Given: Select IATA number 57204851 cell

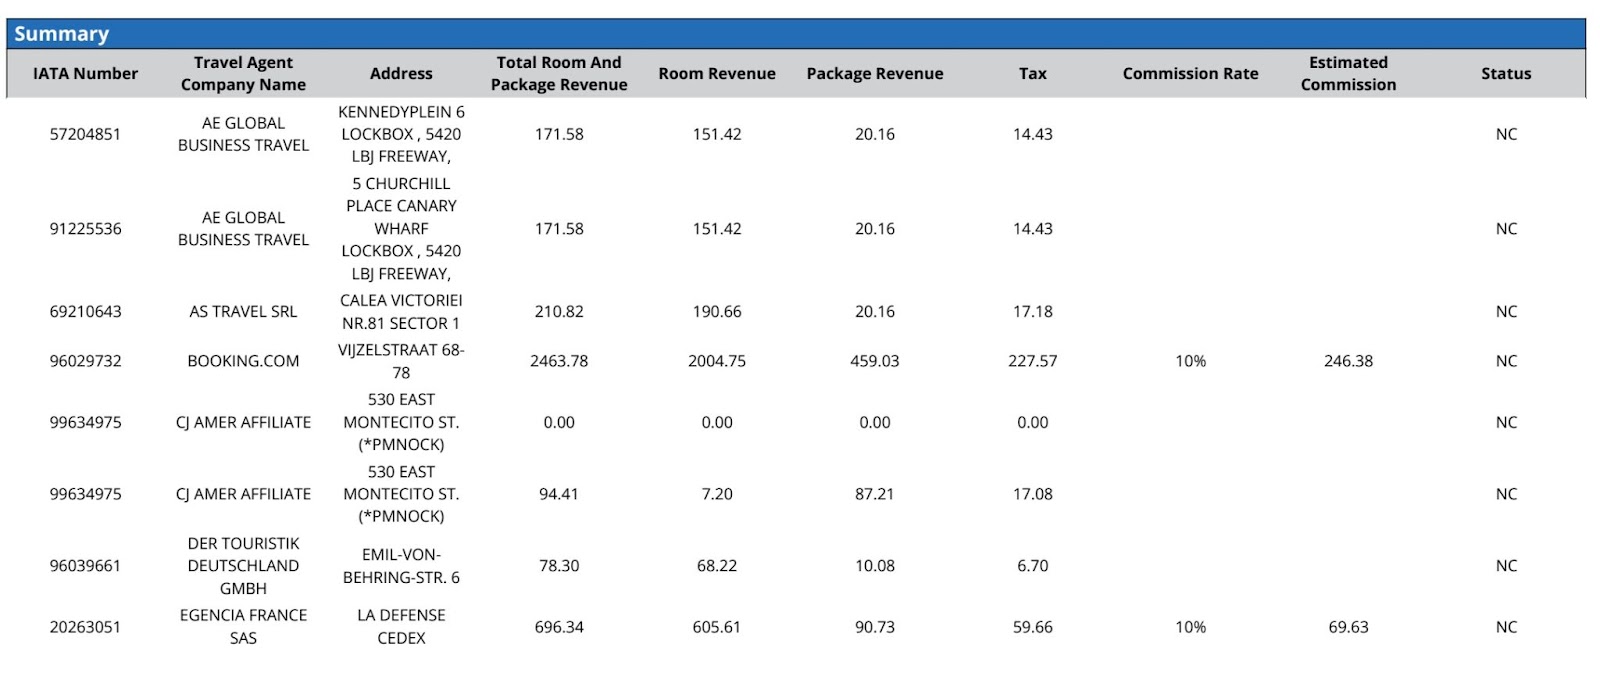Looking at the screenshot, I should pos(85,134).
